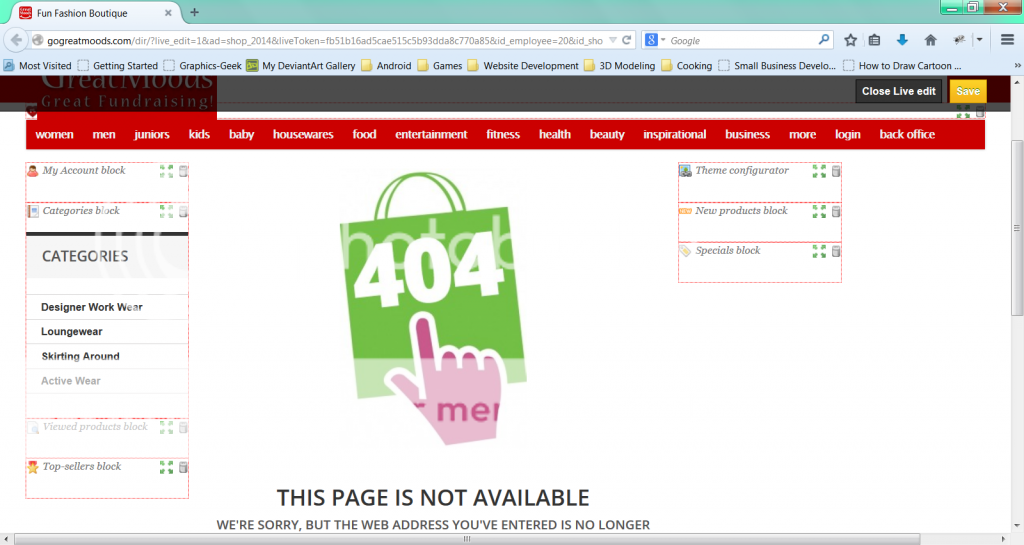This screenshot has height=545, width=1024.
Task: Open the Firefox hamburger menu
Action: click(1007, 40)
